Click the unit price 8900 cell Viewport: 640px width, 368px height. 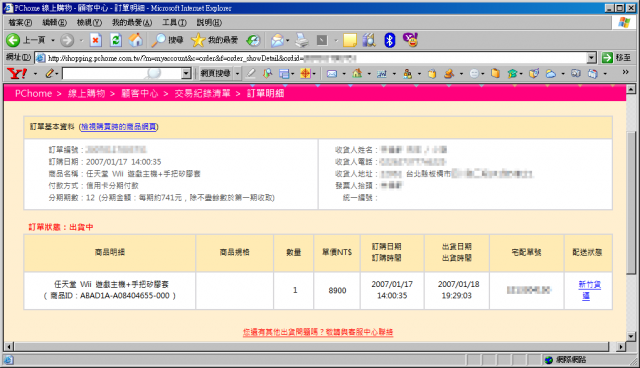point(337,290)
